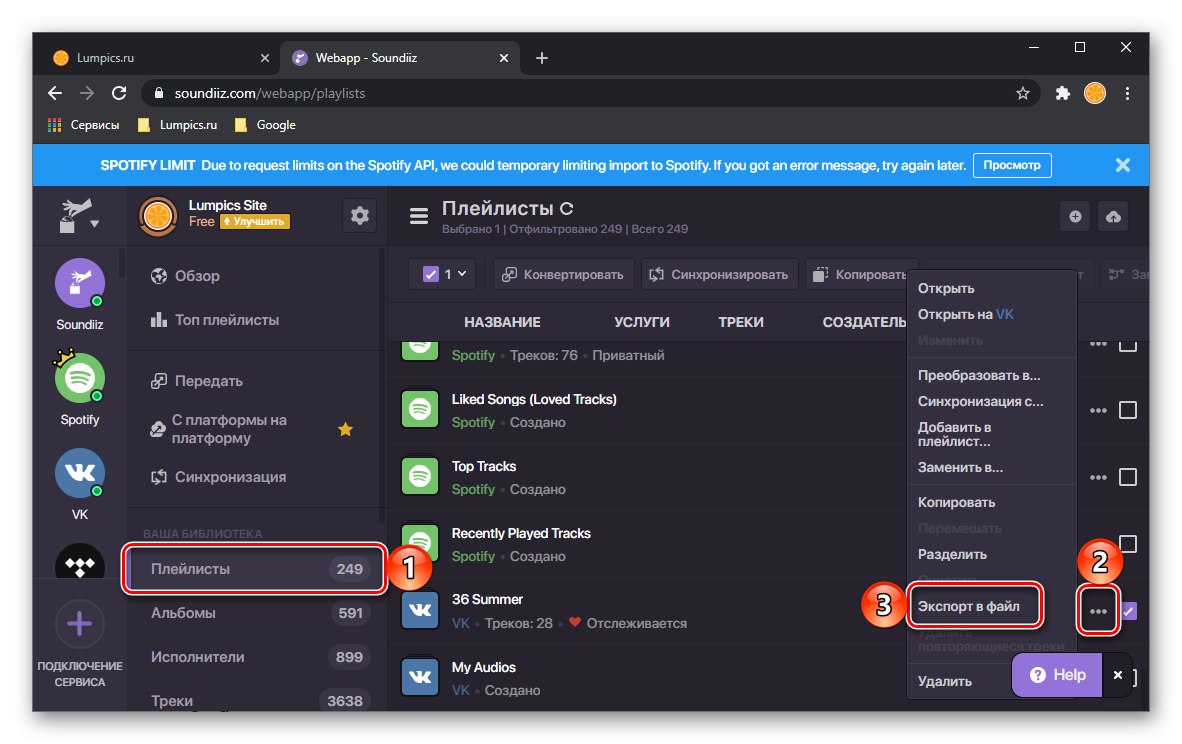Select the VK service icon
The width and height of the screenshot is (1182, 744).
click(80, 473)
